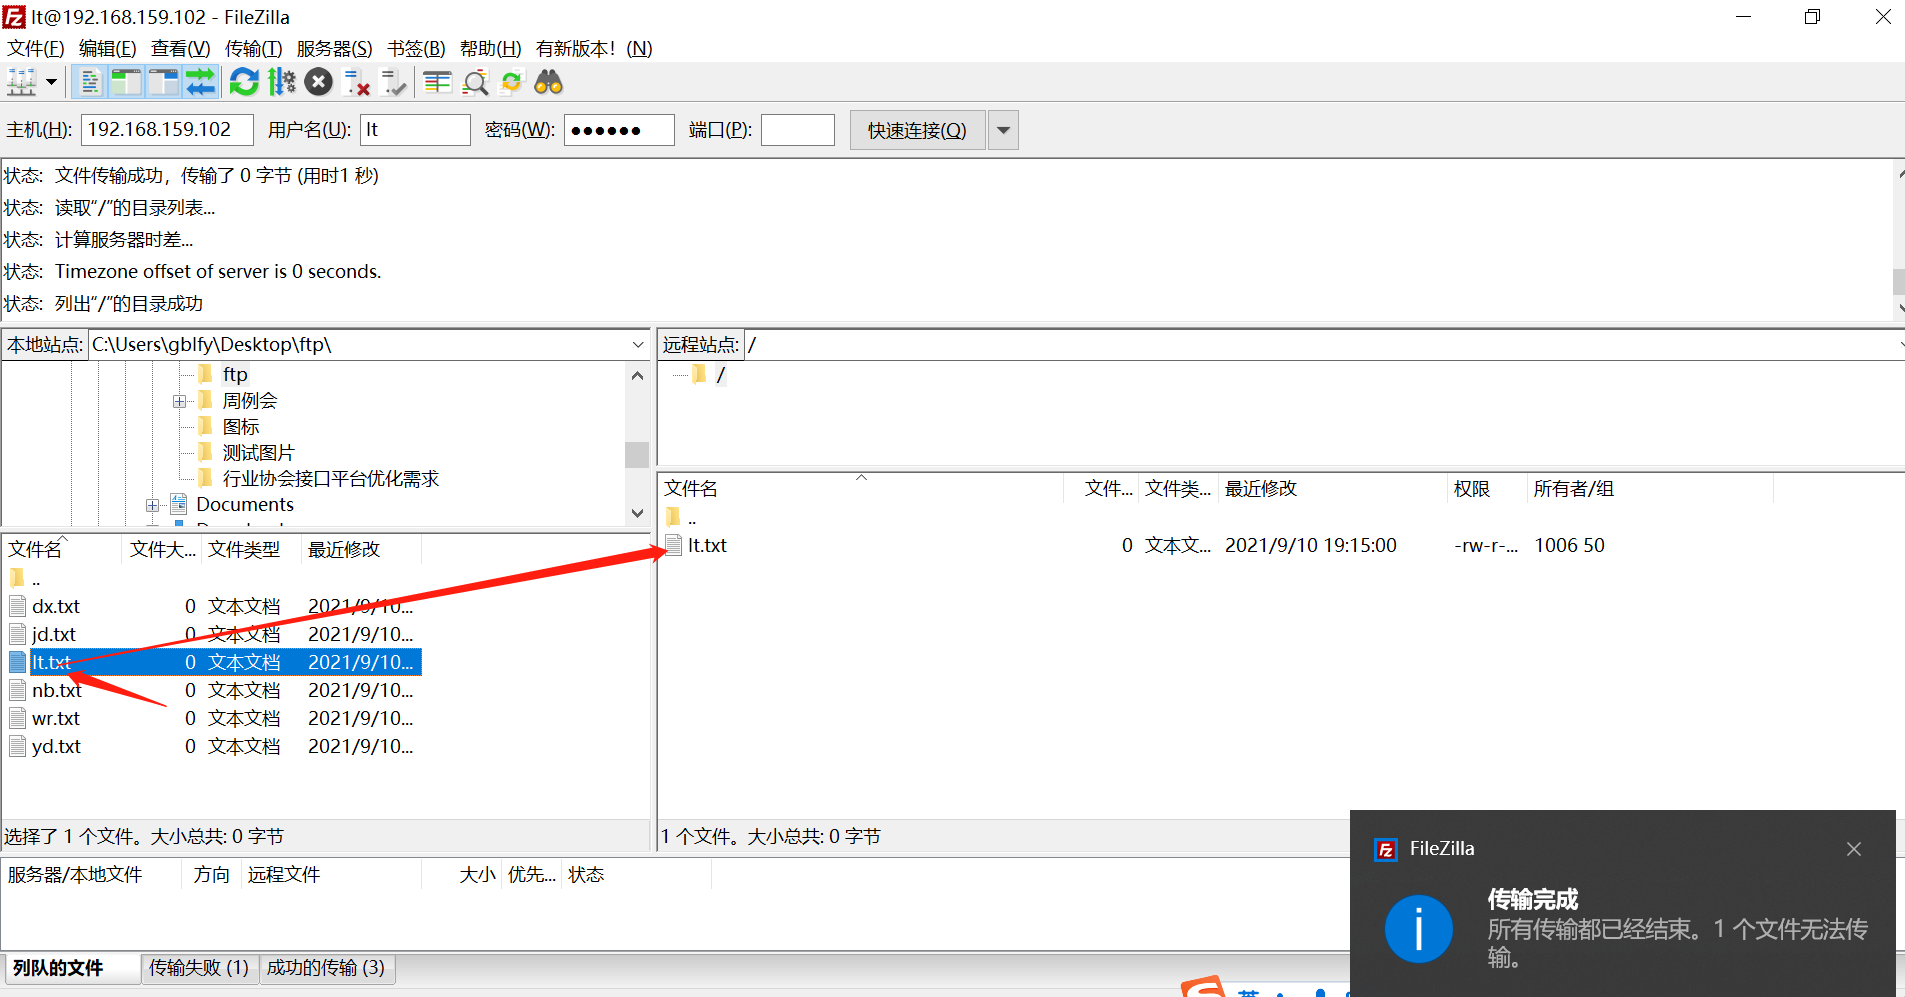Sort queue by 状态 column
Viewport: 1905px width, 997px height.
pyautogui.click(x=586, y=875)
